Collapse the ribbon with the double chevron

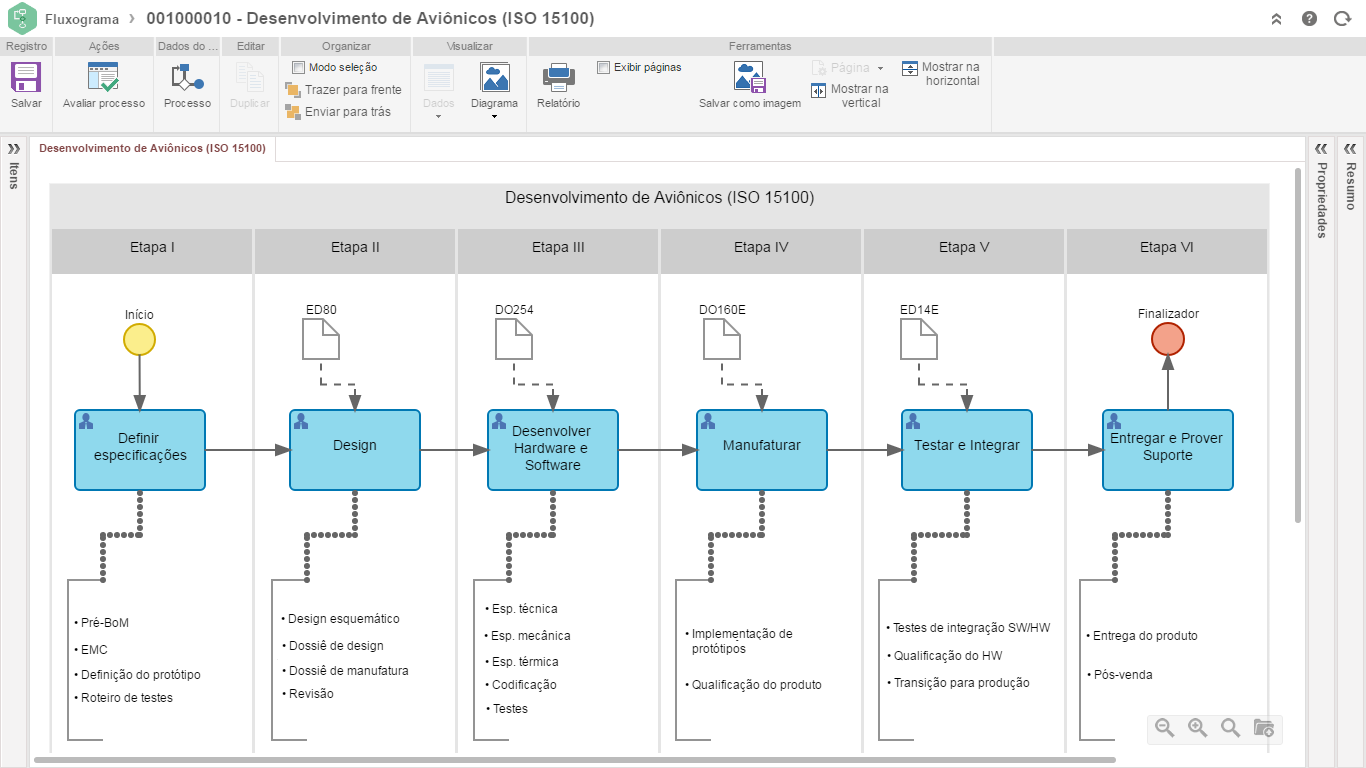coord(1276,19)
